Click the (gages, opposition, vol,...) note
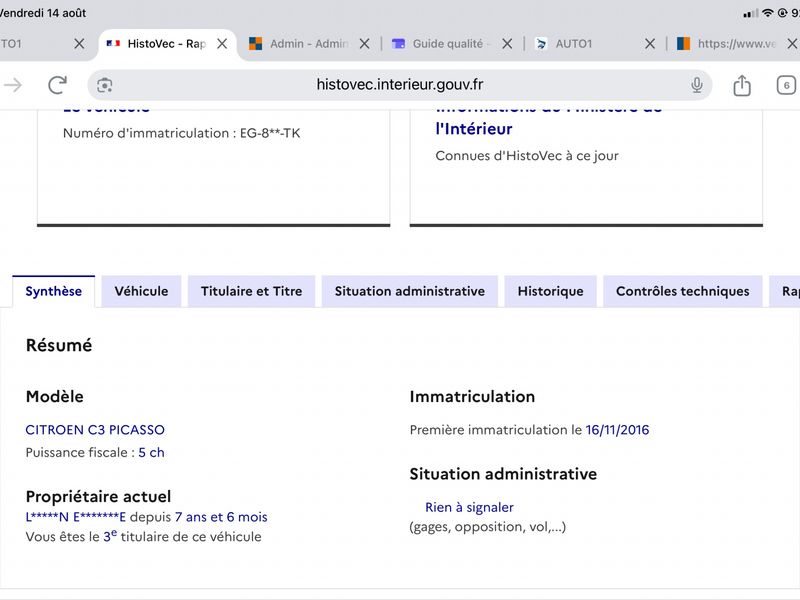800x600 pixels. (x=488, y=527)
